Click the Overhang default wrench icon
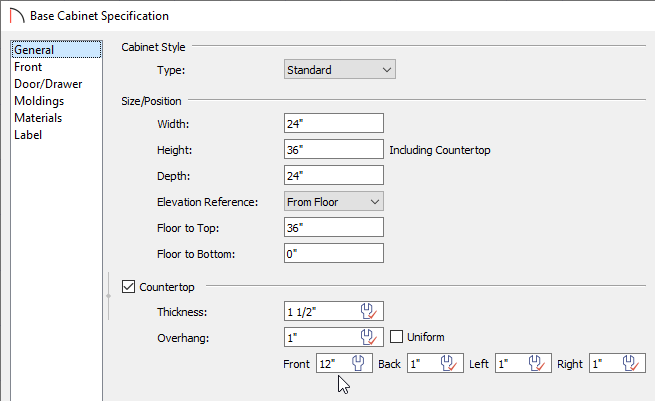 tap(369, 337)
